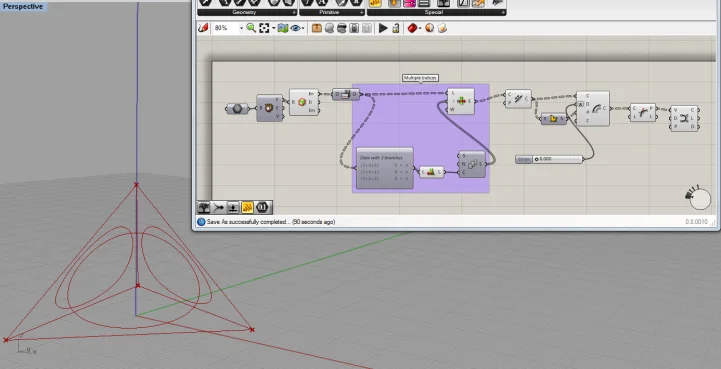Screen dimensions: 721x369
Task: Open the 80% zoom level dropdown
Action: pyautogui.click(x=228, y=29)
